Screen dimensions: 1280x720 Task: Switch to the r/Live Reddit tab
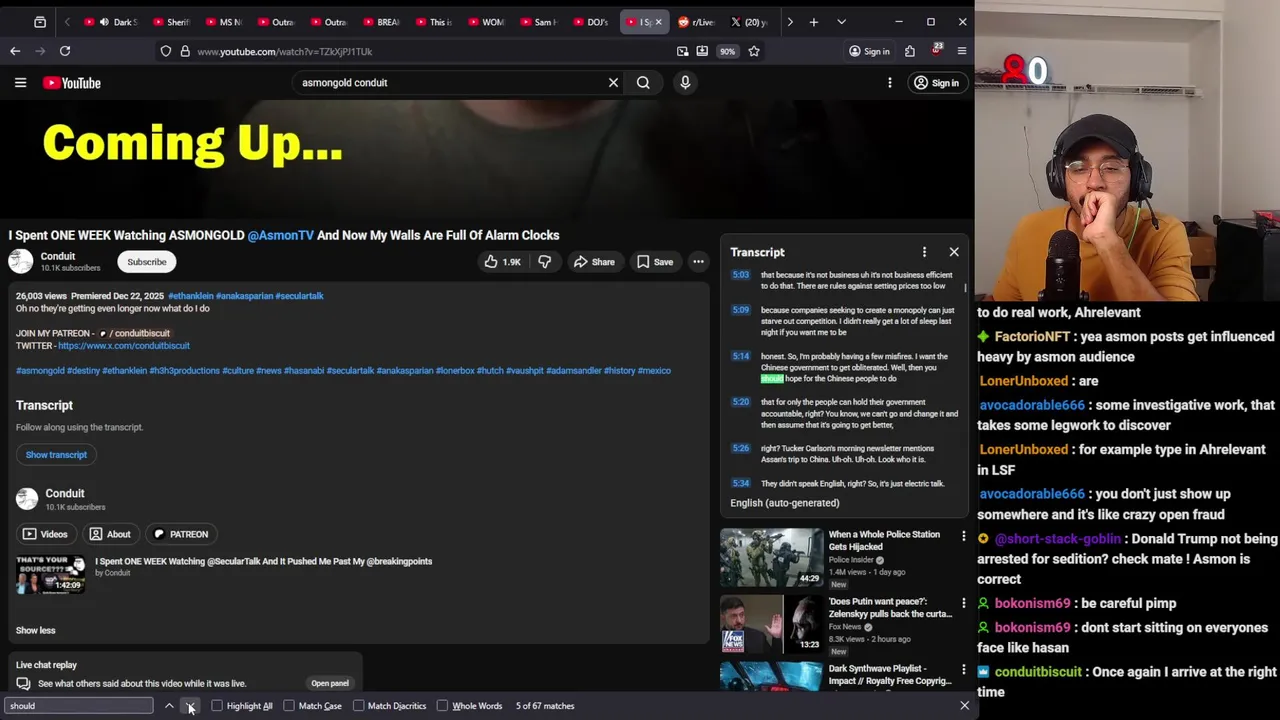(696, 22)
